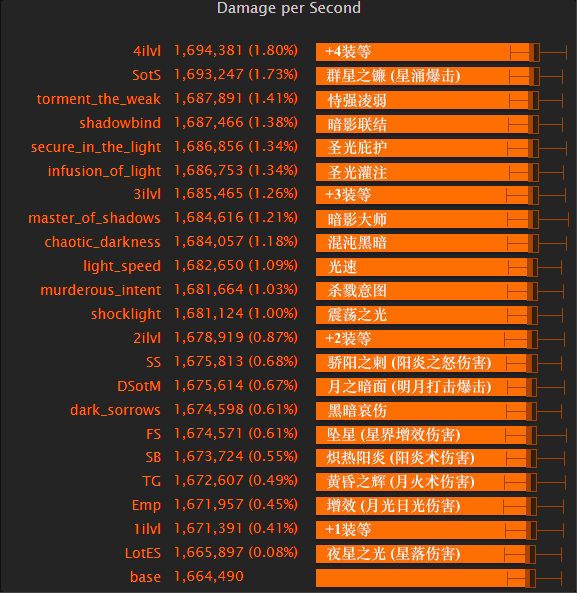Click the 4ilvl row label
Viewport: 577px width, 593px height.
pos(147,51)
